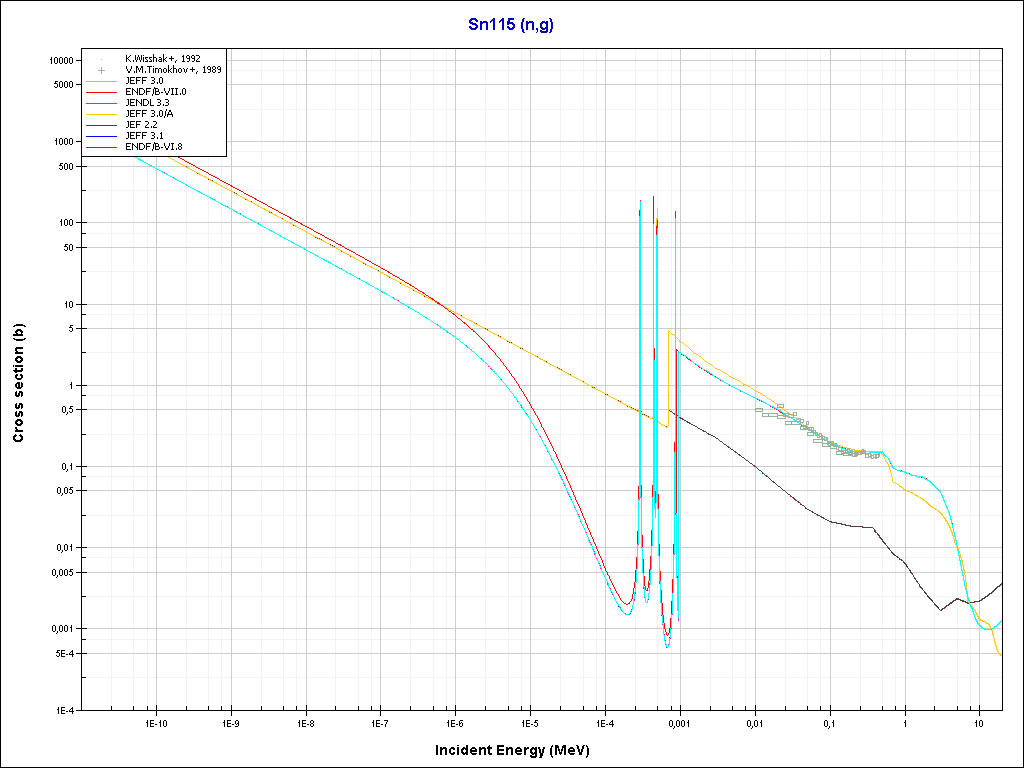Click the blue JEFF 3.1 legend line
1024x768 pixels.
(101, 136)
